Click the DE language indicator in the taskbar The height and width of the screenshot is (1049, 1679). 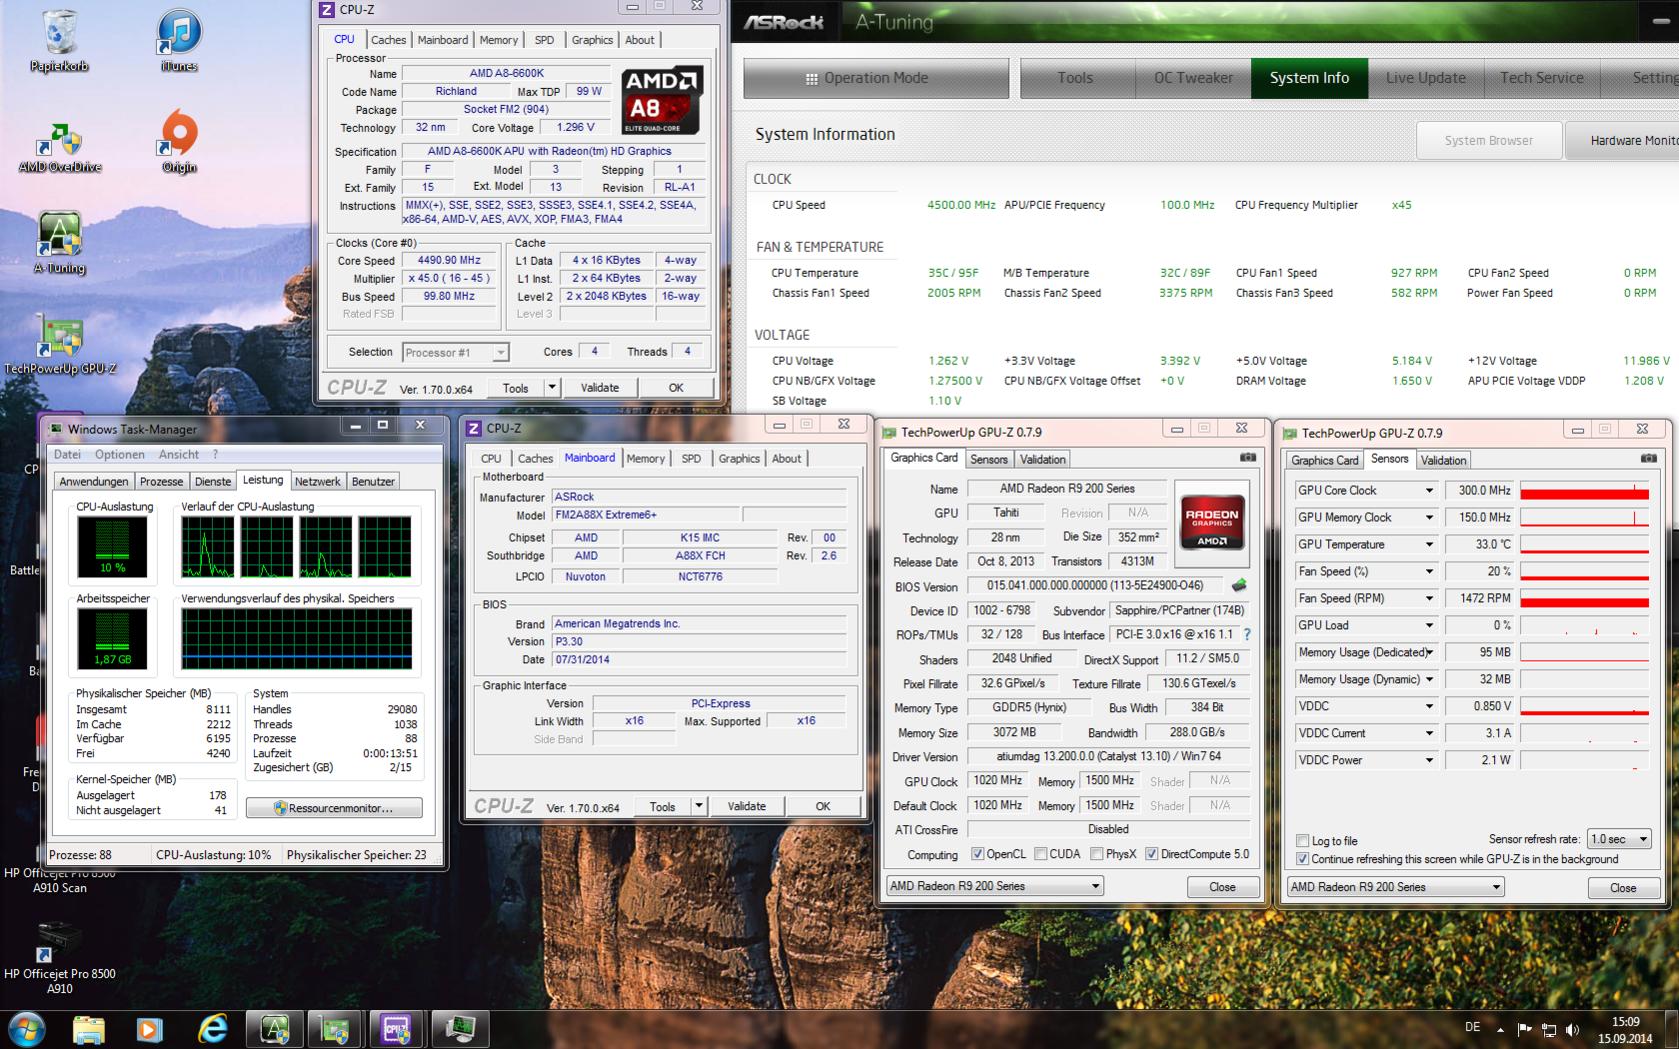1472,1027
